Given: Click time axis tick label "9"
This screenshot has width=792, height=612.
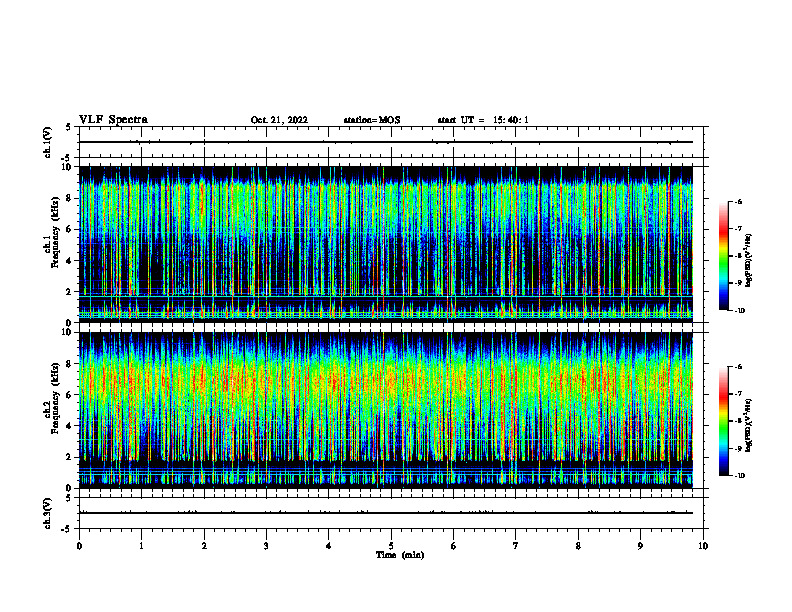Looking at the screenshot, I should (640, 546).
